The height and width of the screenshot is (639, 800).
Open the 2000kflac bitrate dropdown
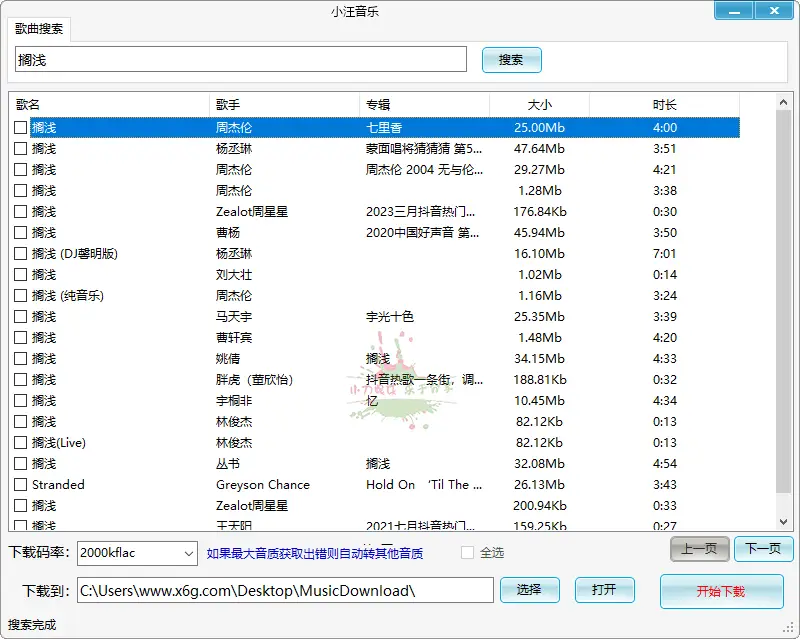click(190, 553)
